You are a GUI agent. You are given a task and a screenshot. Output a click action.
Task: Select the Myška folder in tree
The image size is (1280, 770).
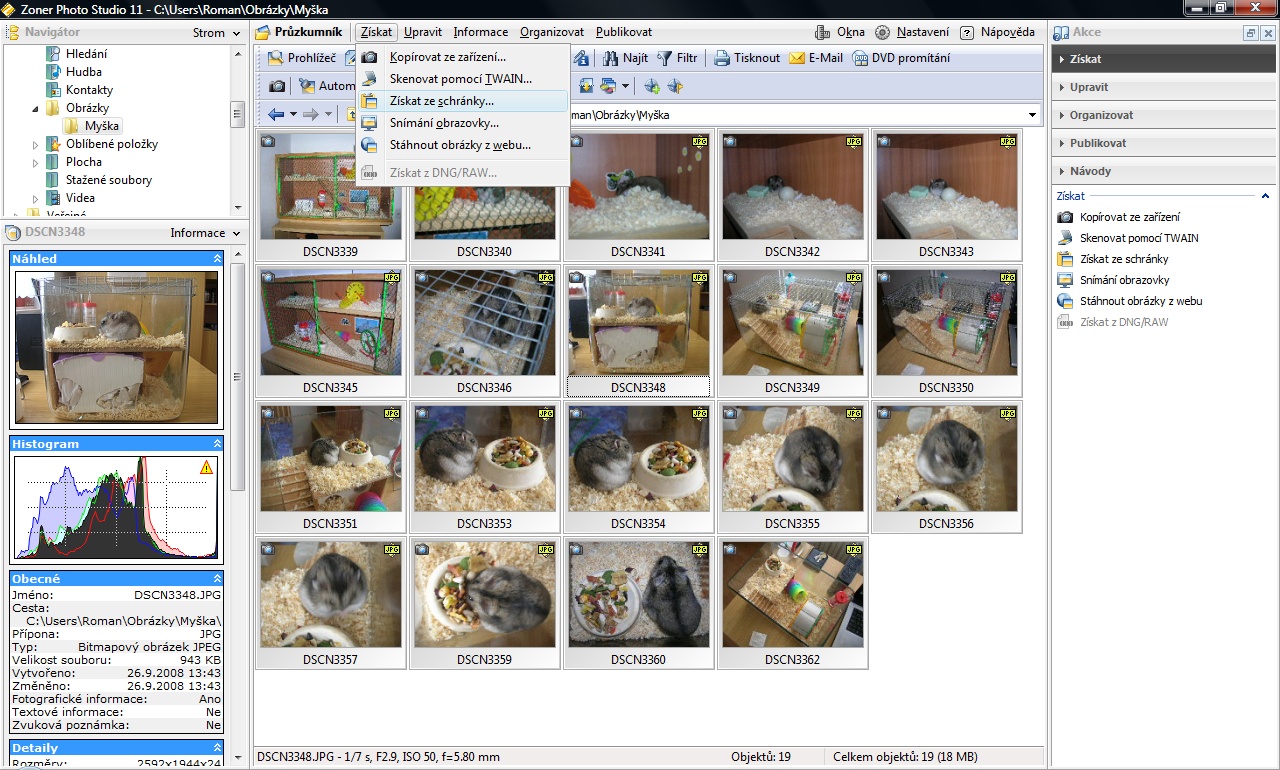(x=92, y=126)
